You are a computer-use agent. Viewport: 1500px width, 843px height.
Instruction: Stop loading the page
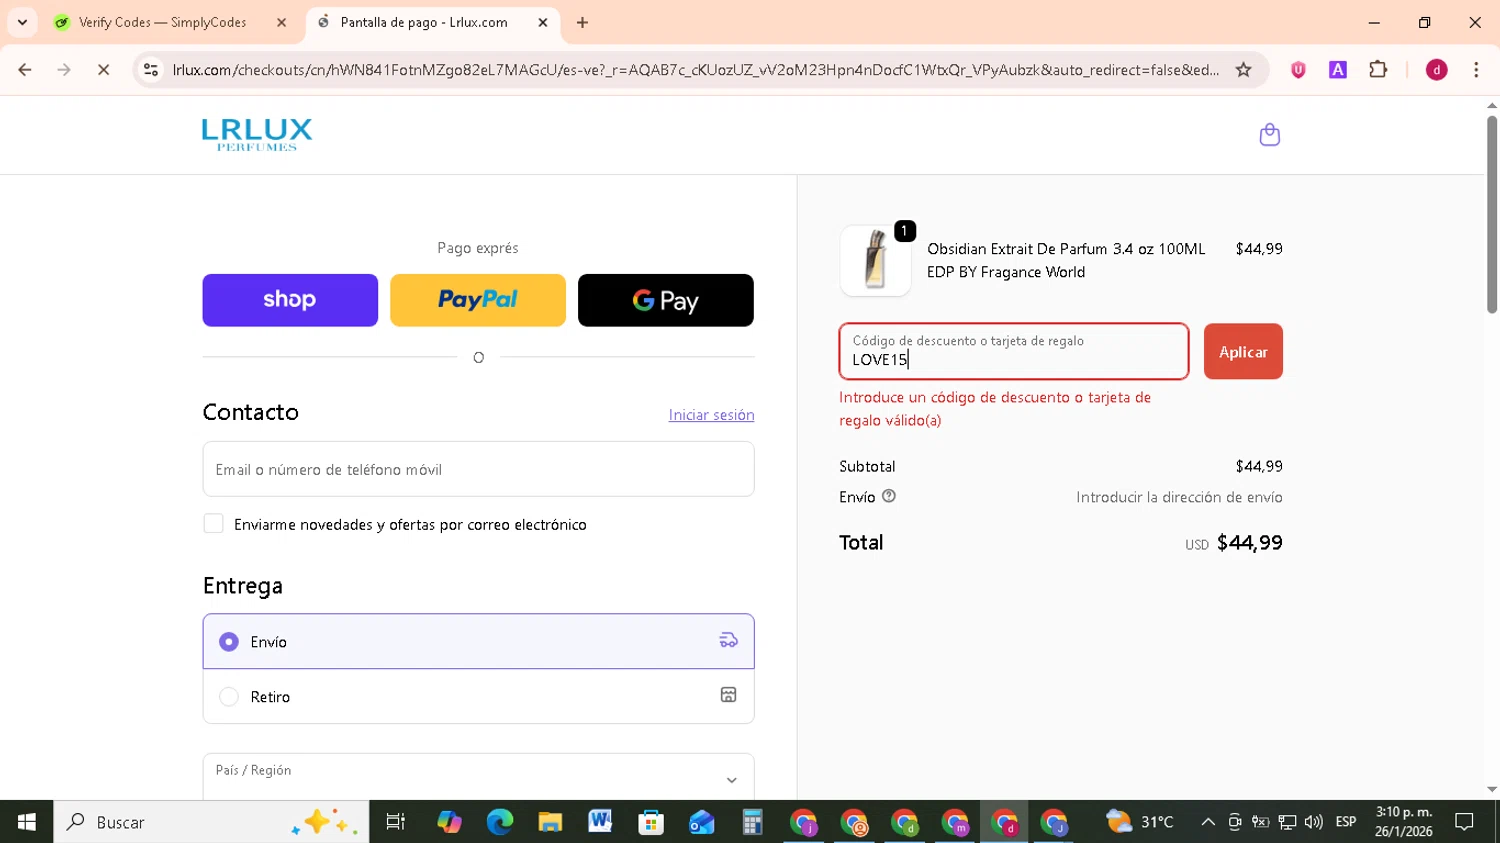(x=103, y=70)
